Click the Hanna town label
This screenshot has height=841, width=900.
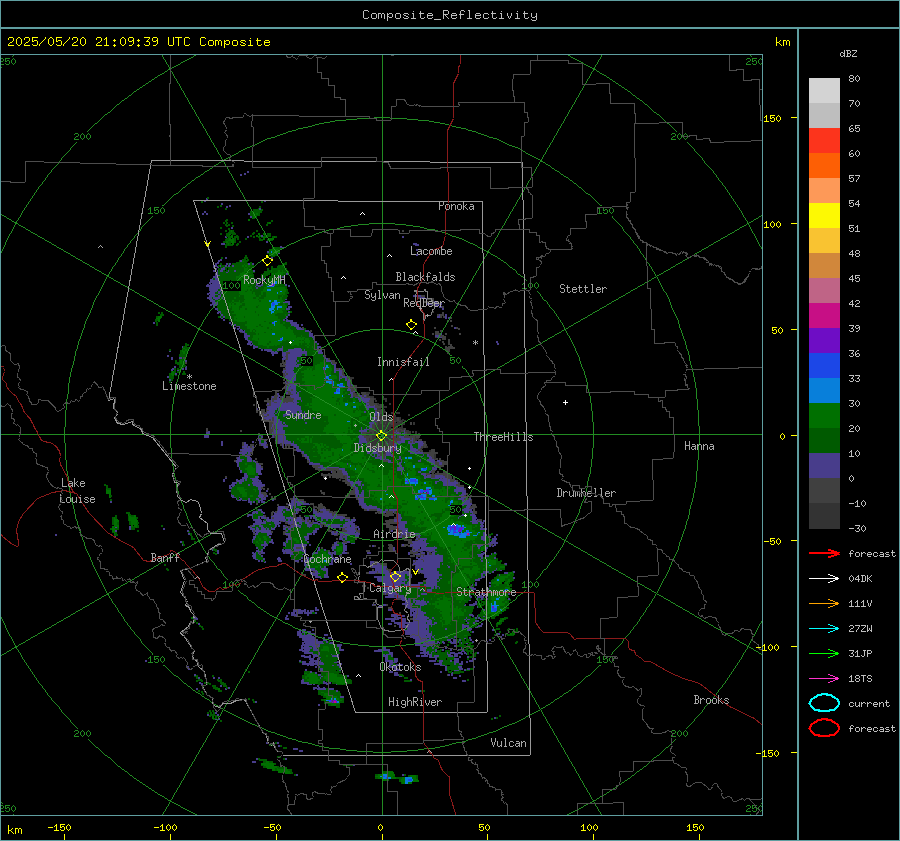[x=699, y=446]
